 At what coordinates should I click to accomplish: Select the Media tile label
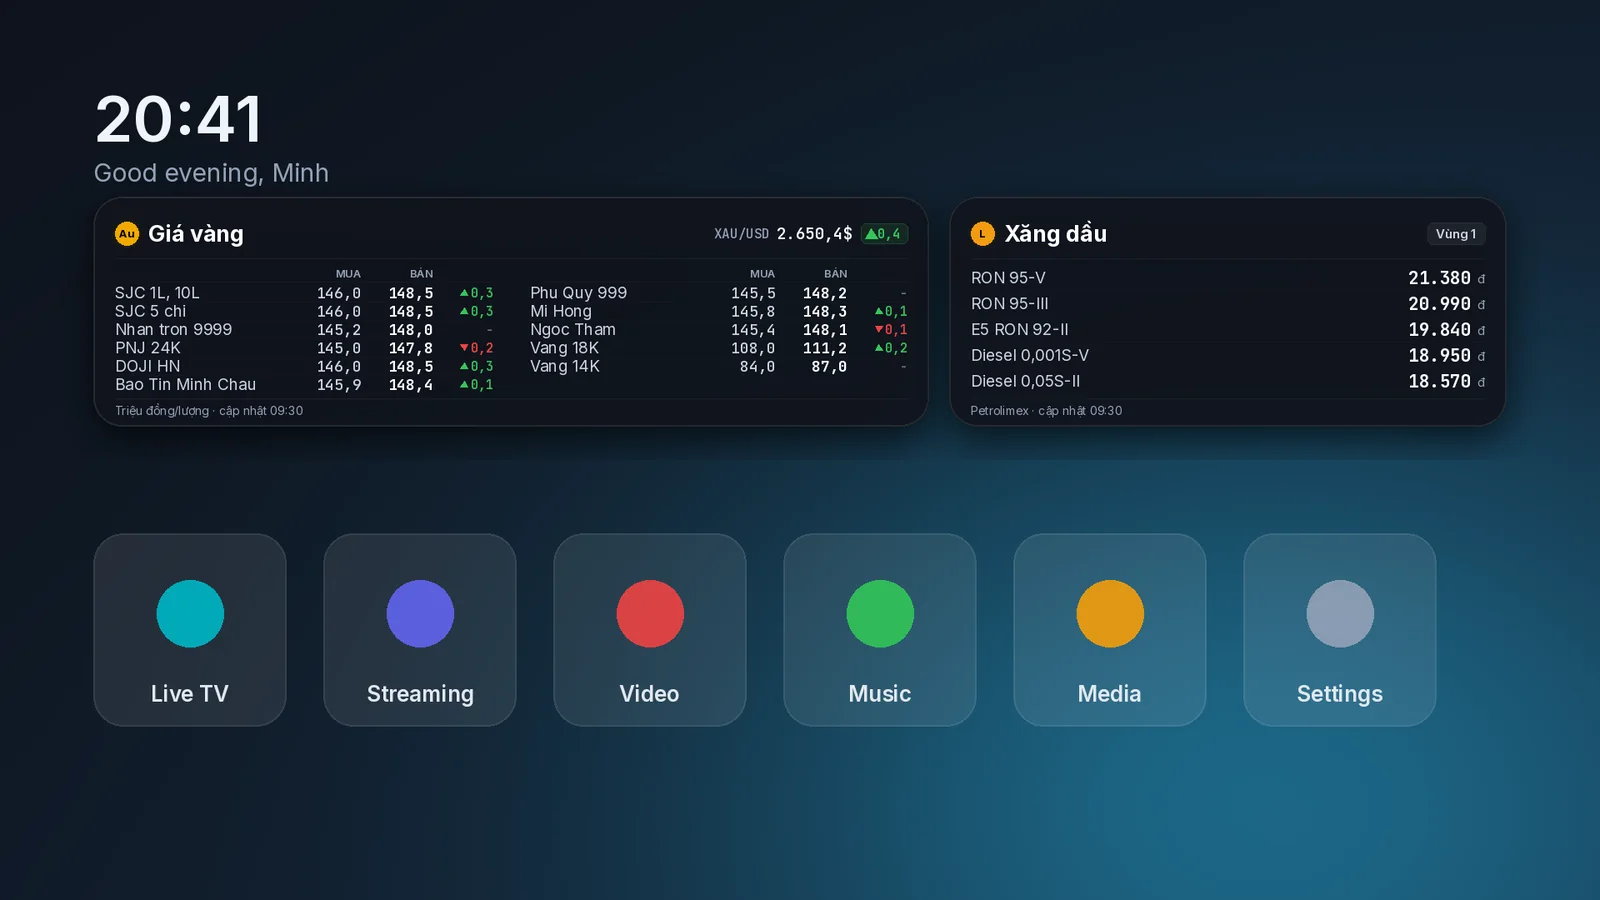1110,694
